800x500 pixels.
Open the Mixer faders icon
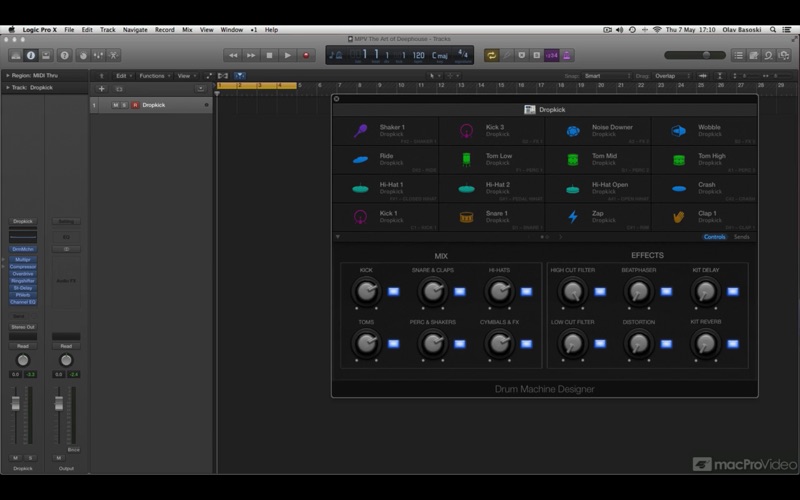98,55
